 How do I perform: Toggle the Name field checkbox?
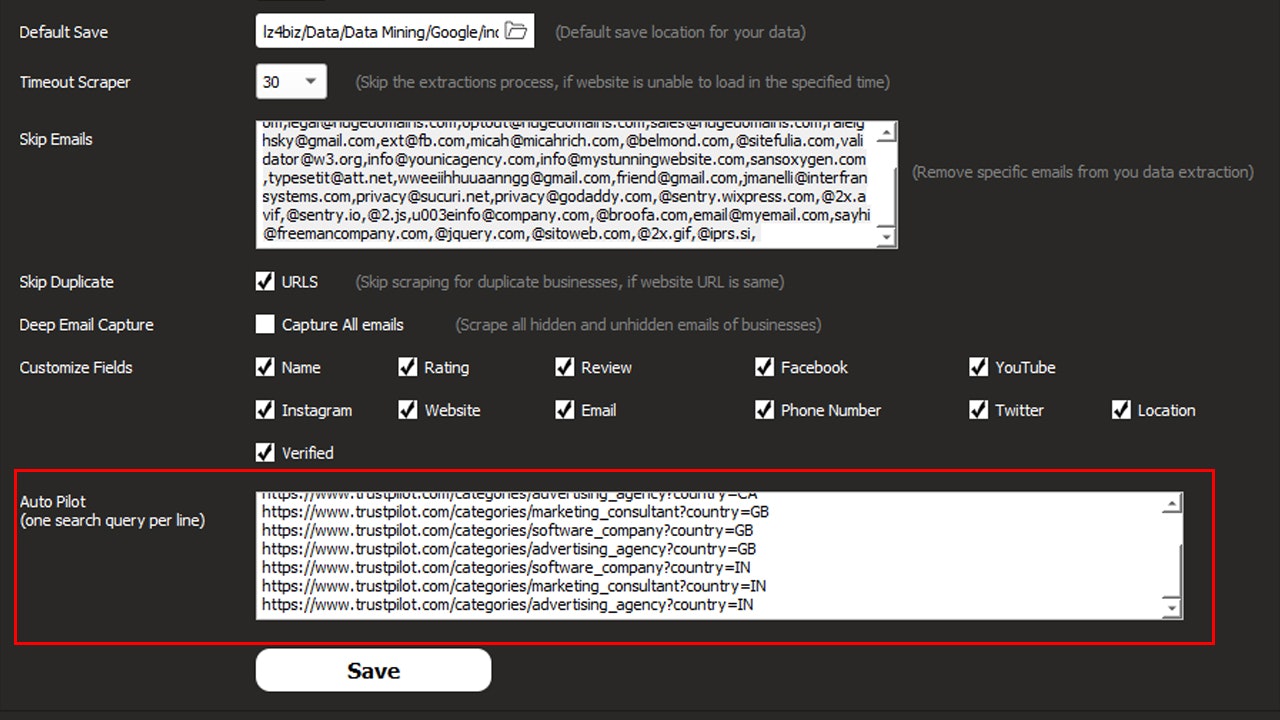tap(265, 367)
